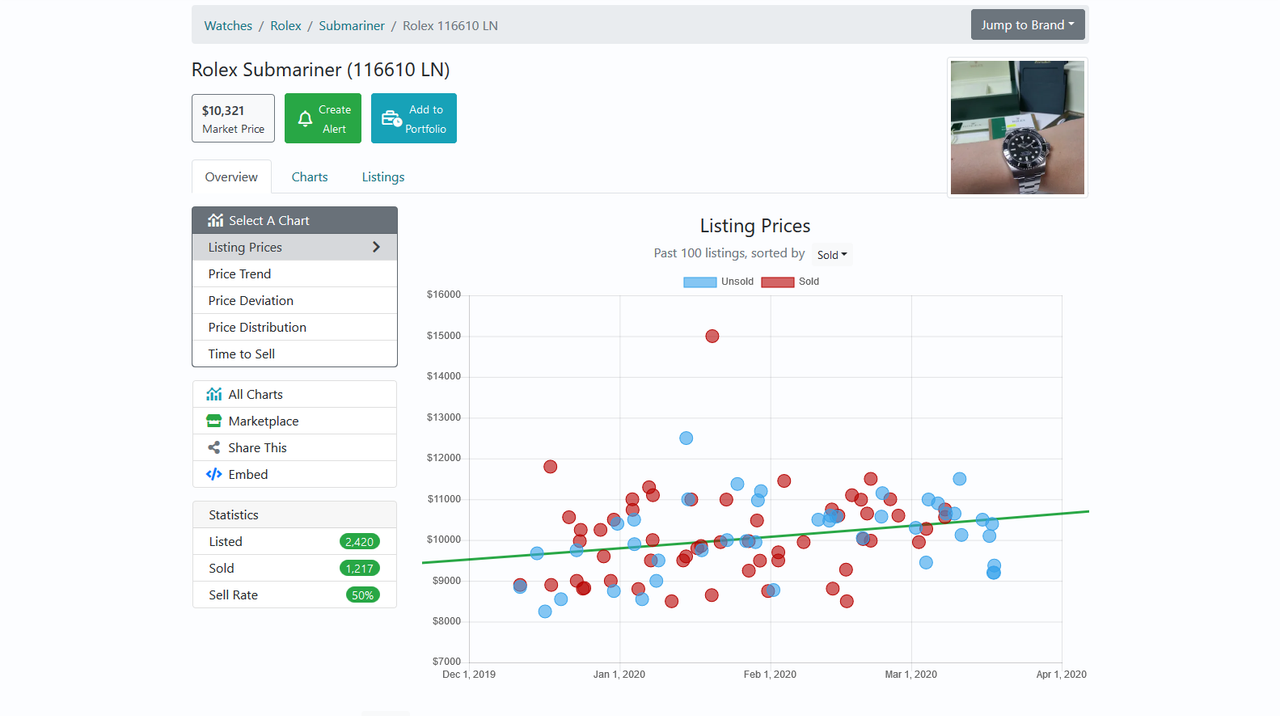The height and width of the screenshot is (716, 1280).
Task: Click the Jan 1, 2020 axis label
Action: pos(619,674)
